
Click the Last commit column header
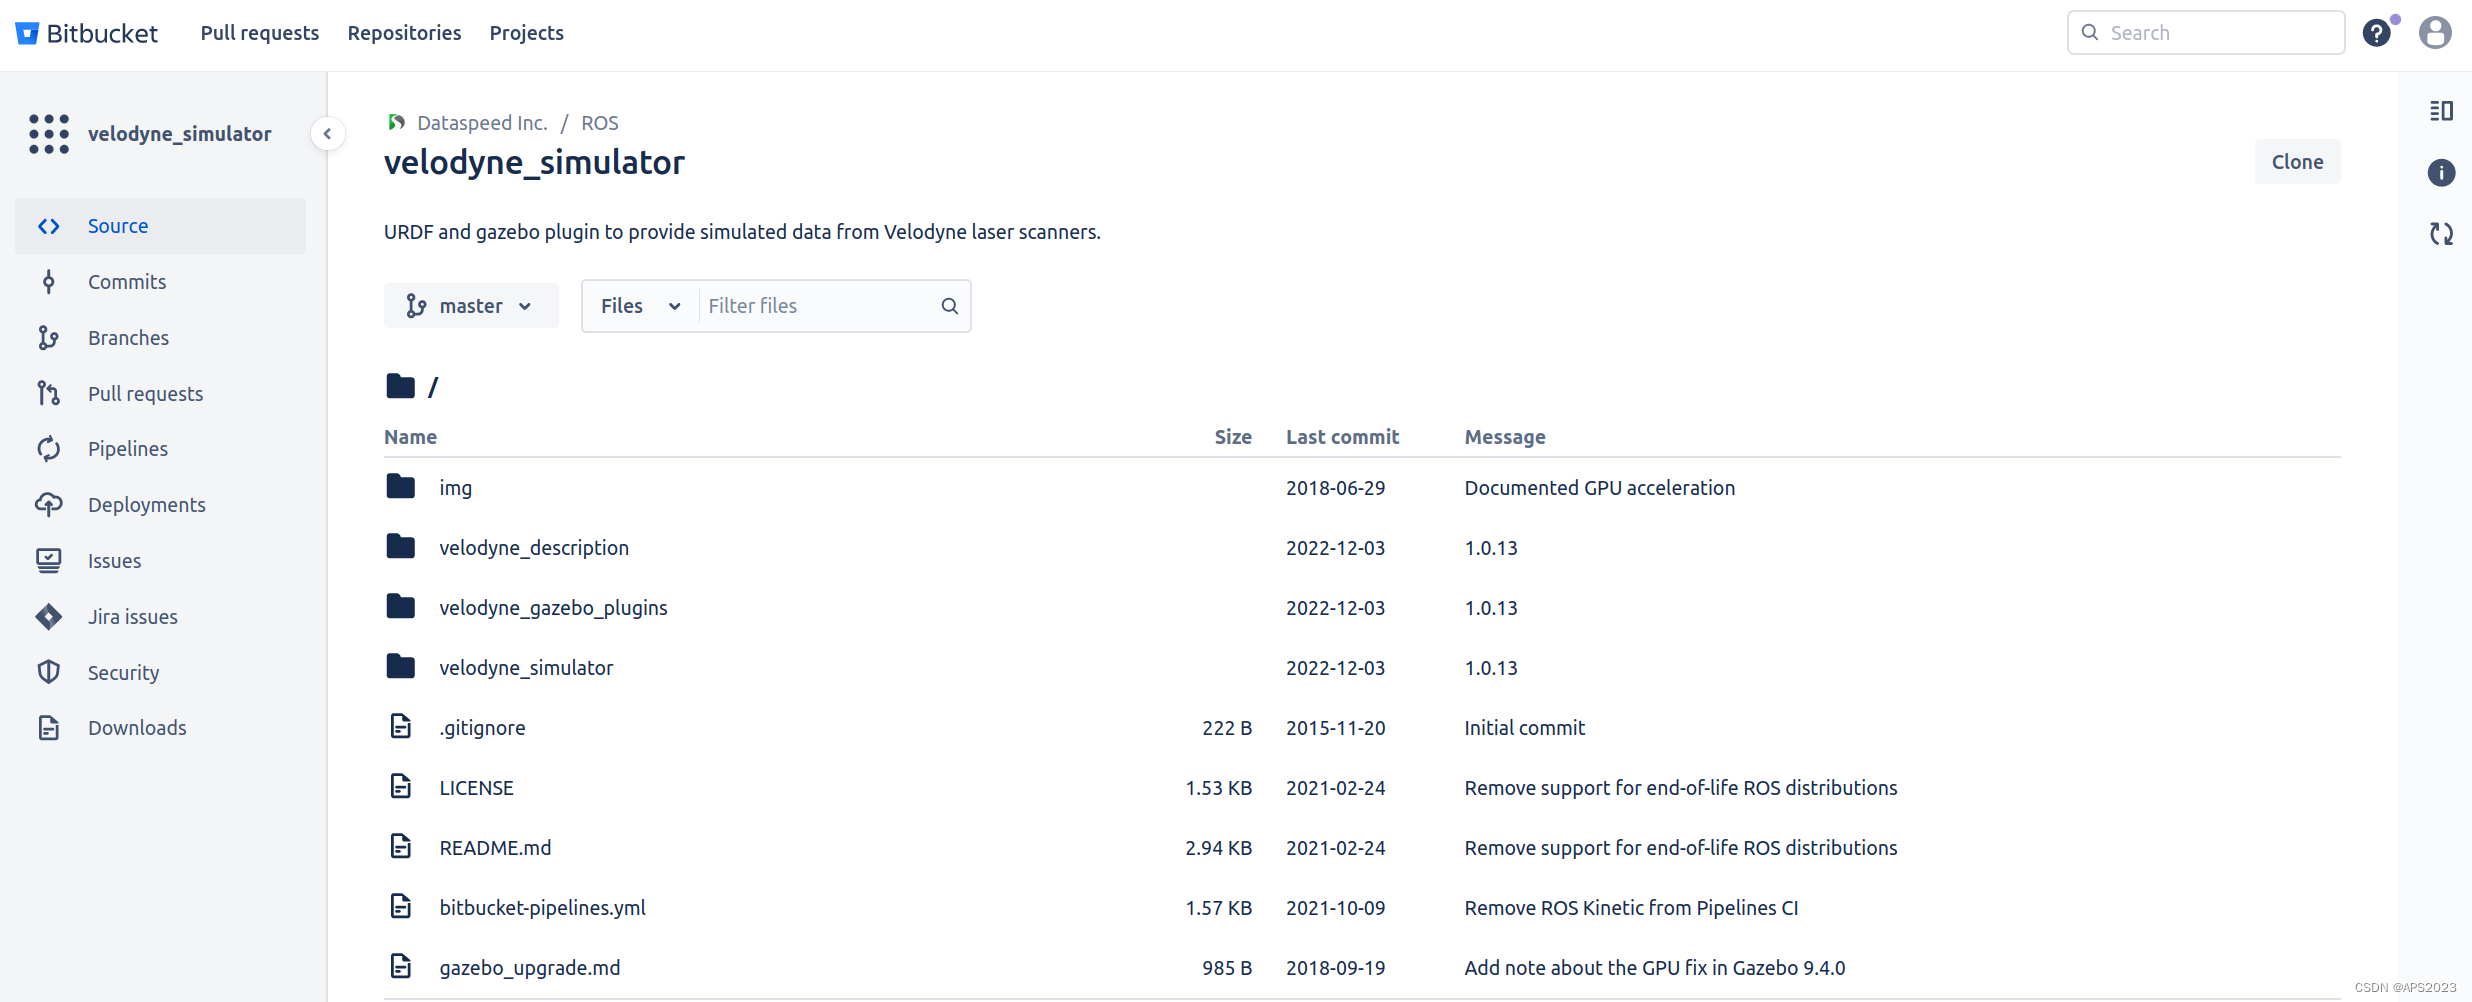[x=1342, y=437]
